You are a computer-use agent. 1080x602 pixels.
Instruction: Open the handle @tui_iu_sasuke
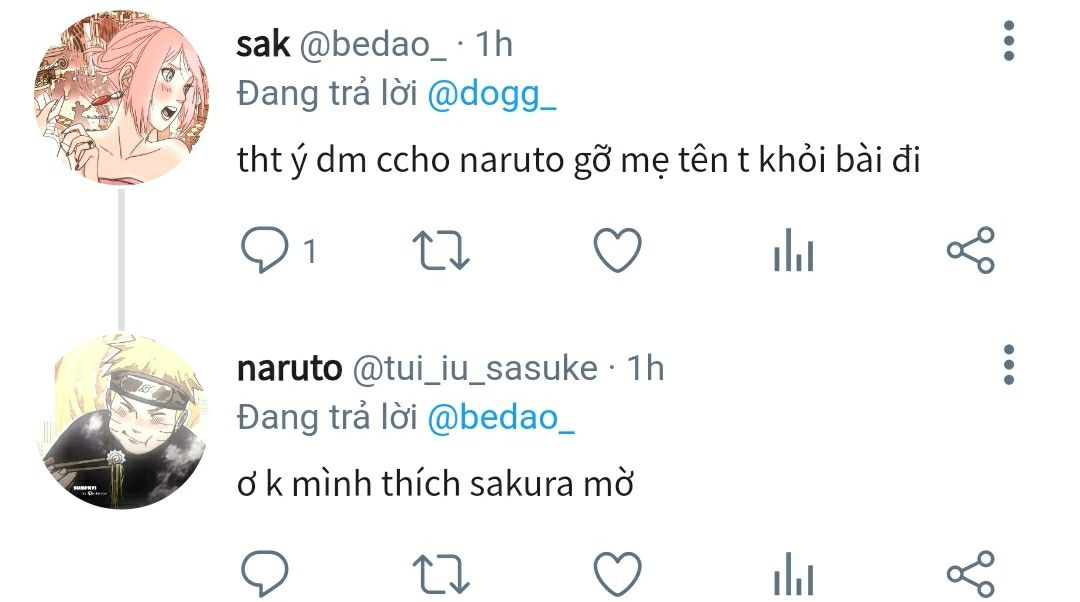click(474, 368)
